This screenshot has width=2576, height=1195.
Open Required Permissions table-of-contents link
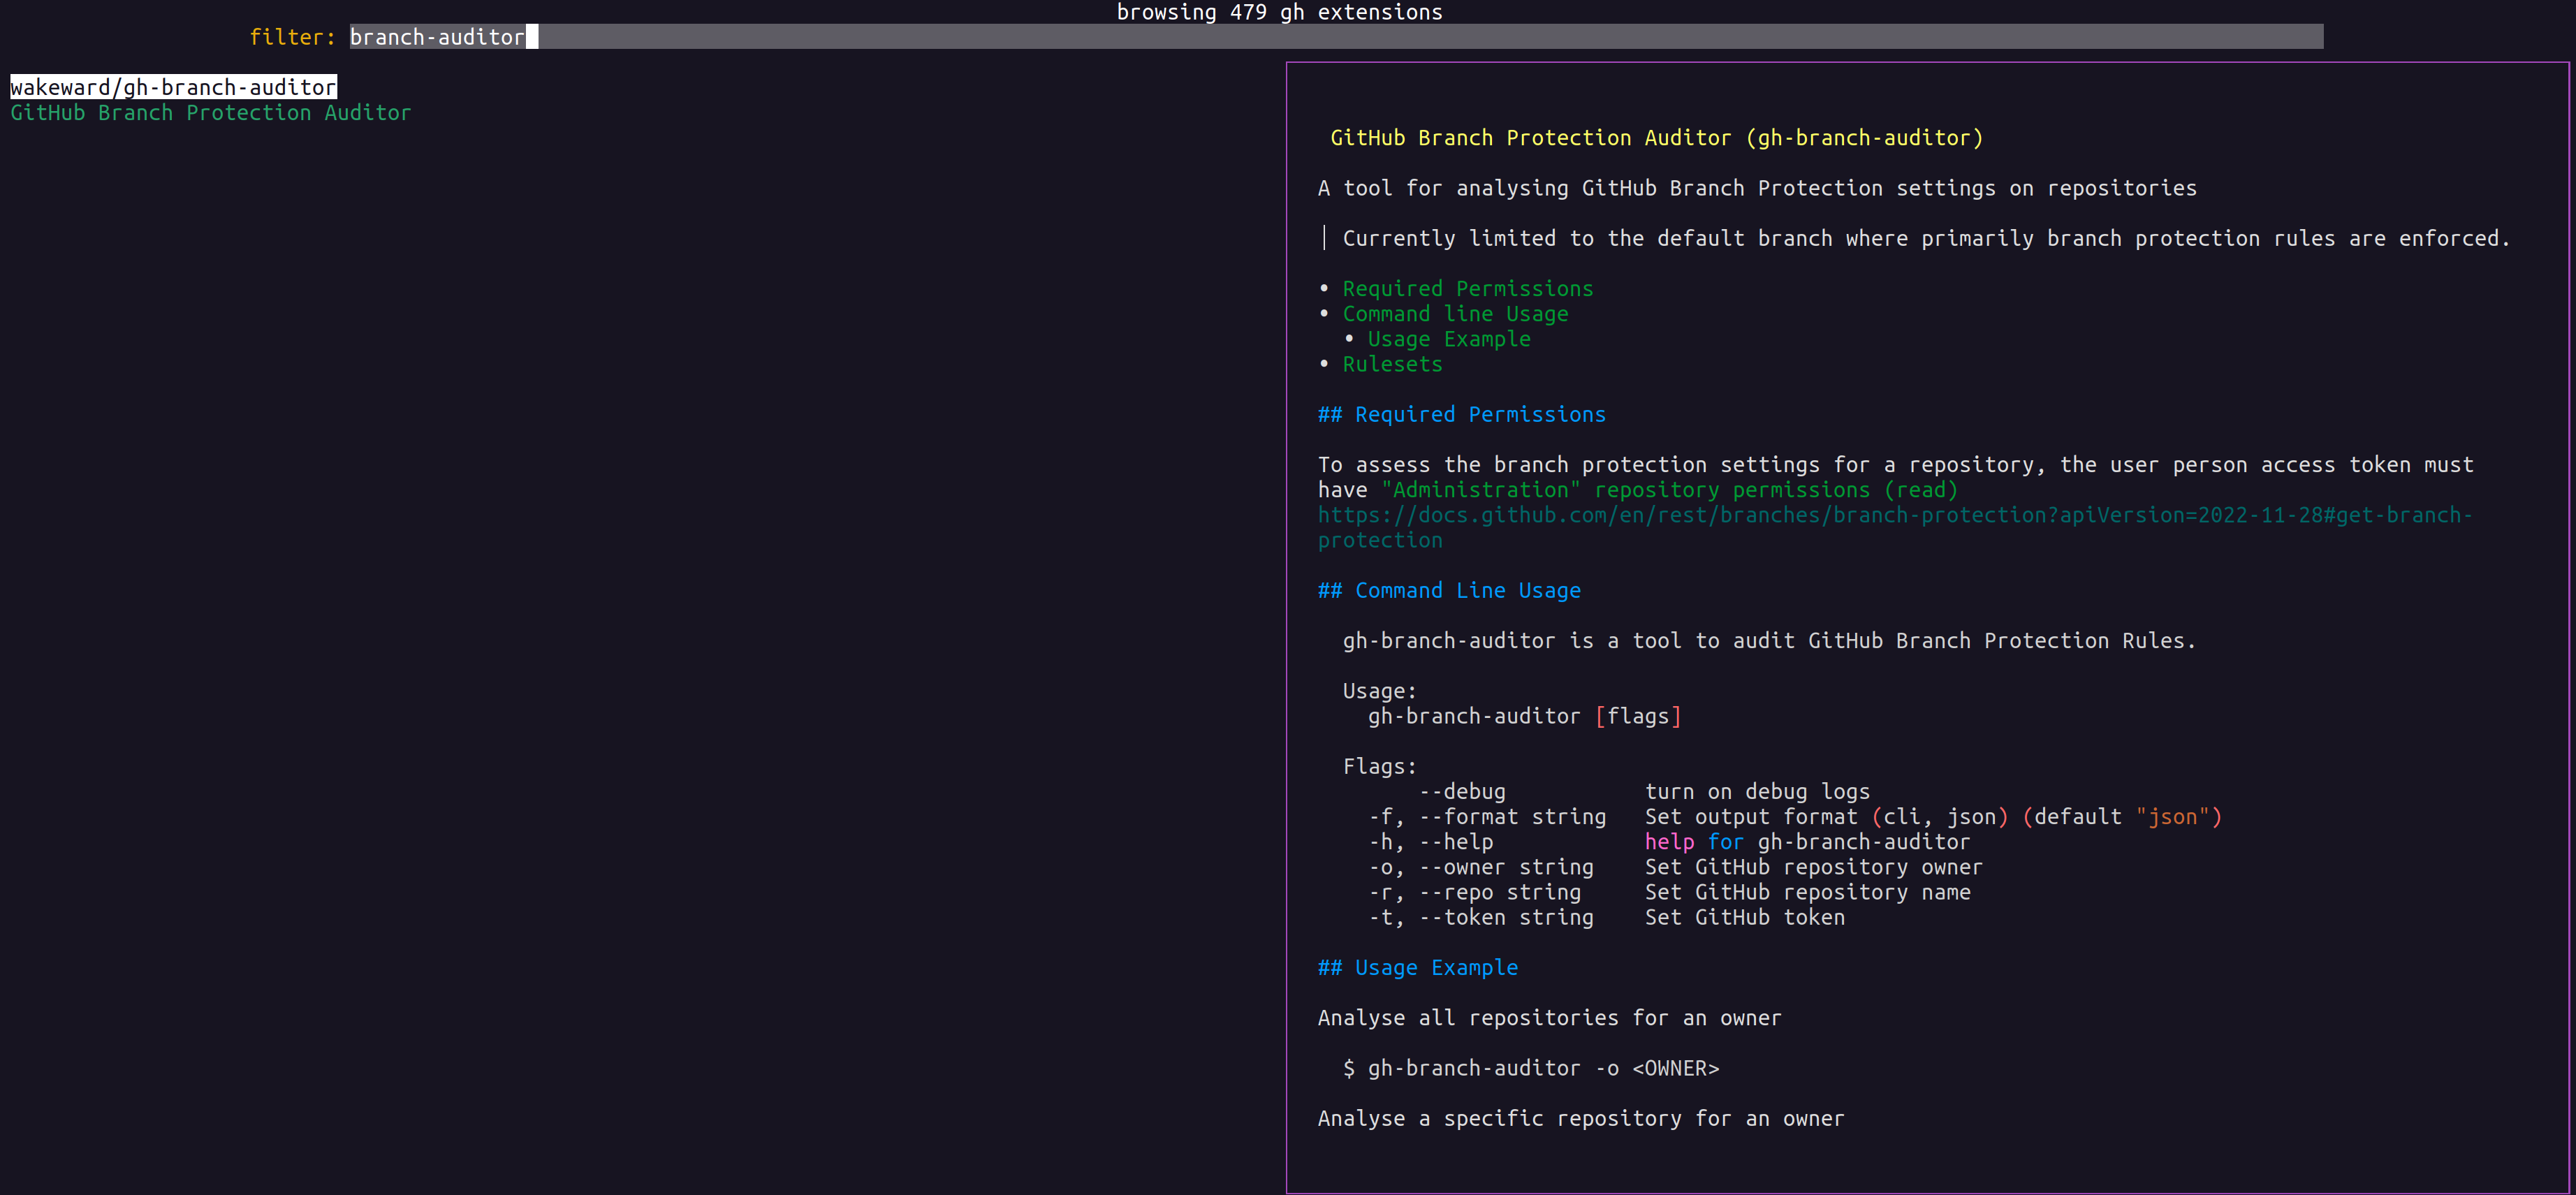point(1467,289)
